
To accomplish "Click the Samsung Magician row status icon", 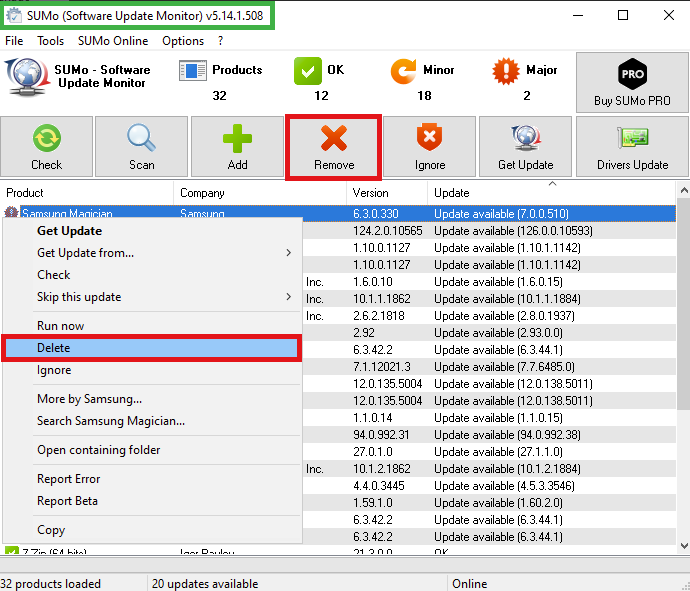I will point(11,212).
